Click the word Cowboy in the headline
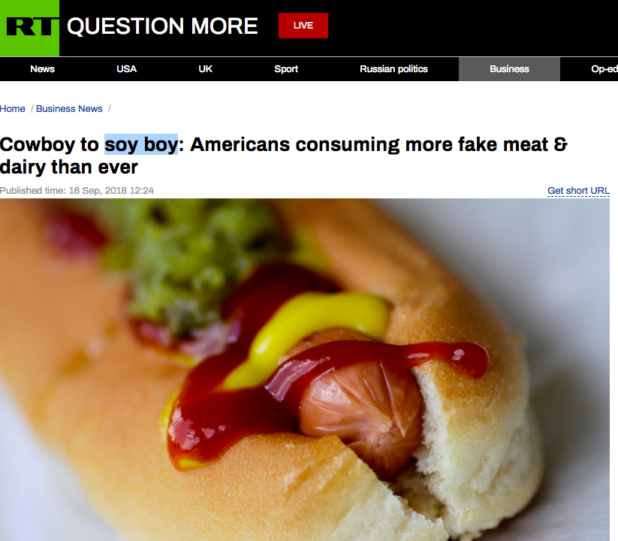This screenshot has width=618, height=541. click(x=37, y=145)
